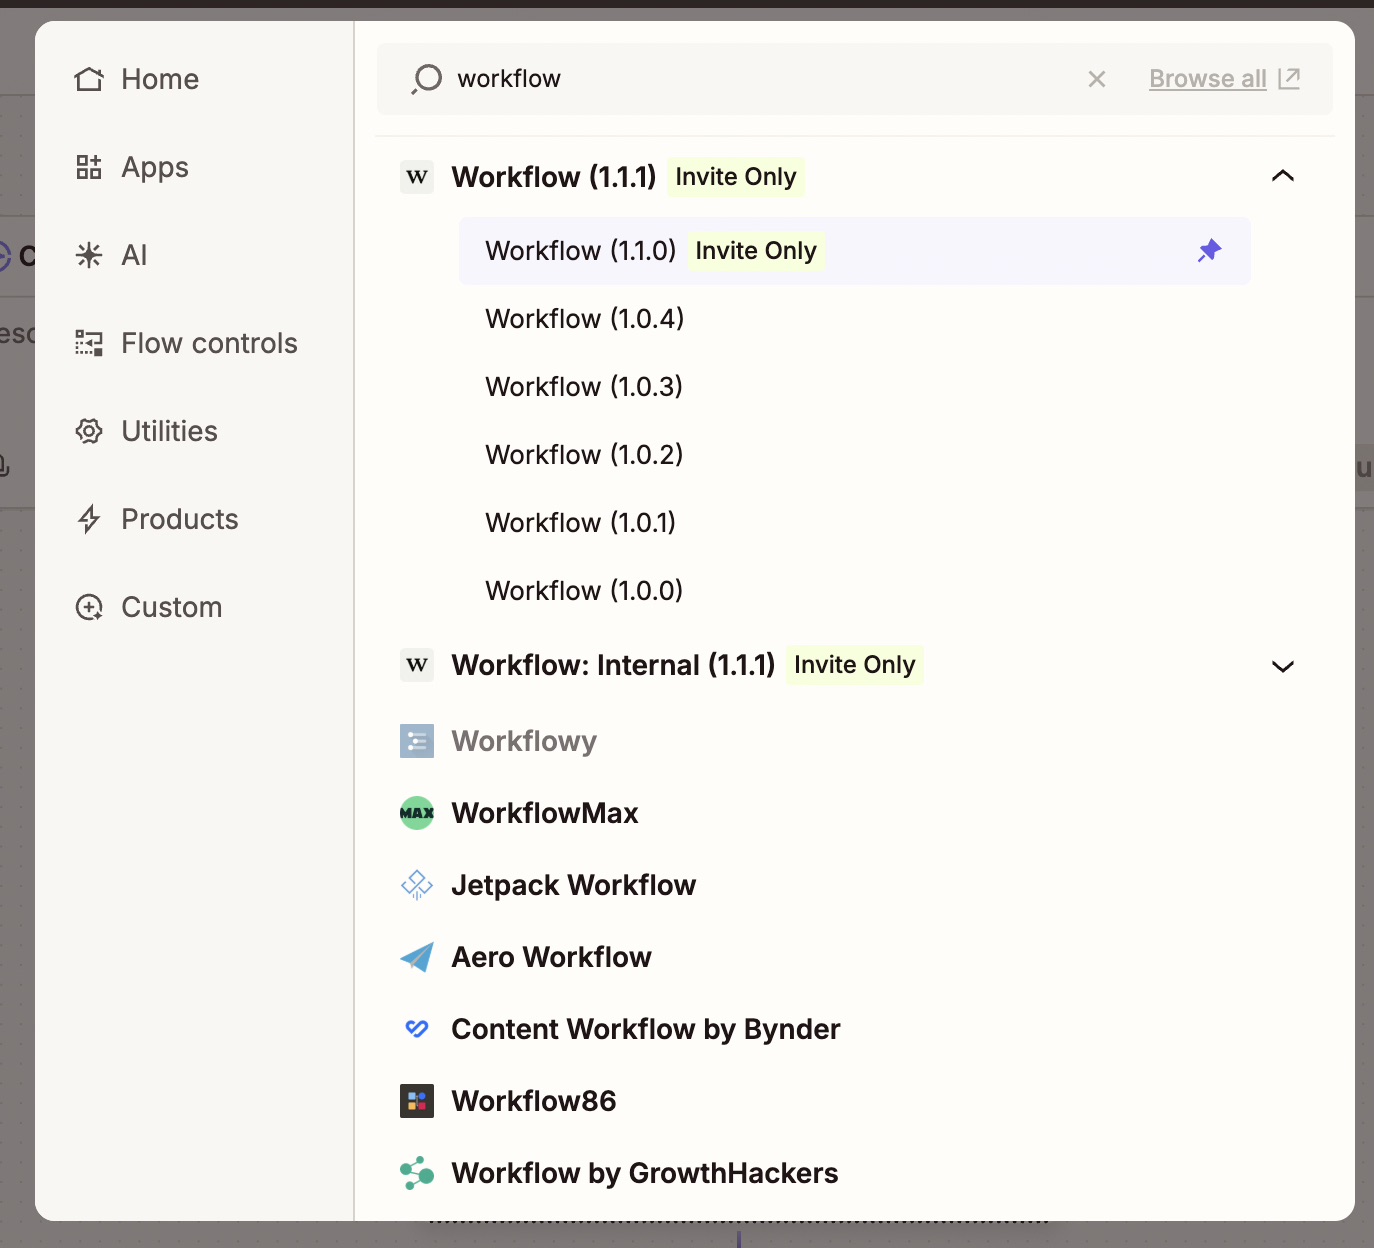
Task: Click the Flow controls icon
Action: coord(89,343)
